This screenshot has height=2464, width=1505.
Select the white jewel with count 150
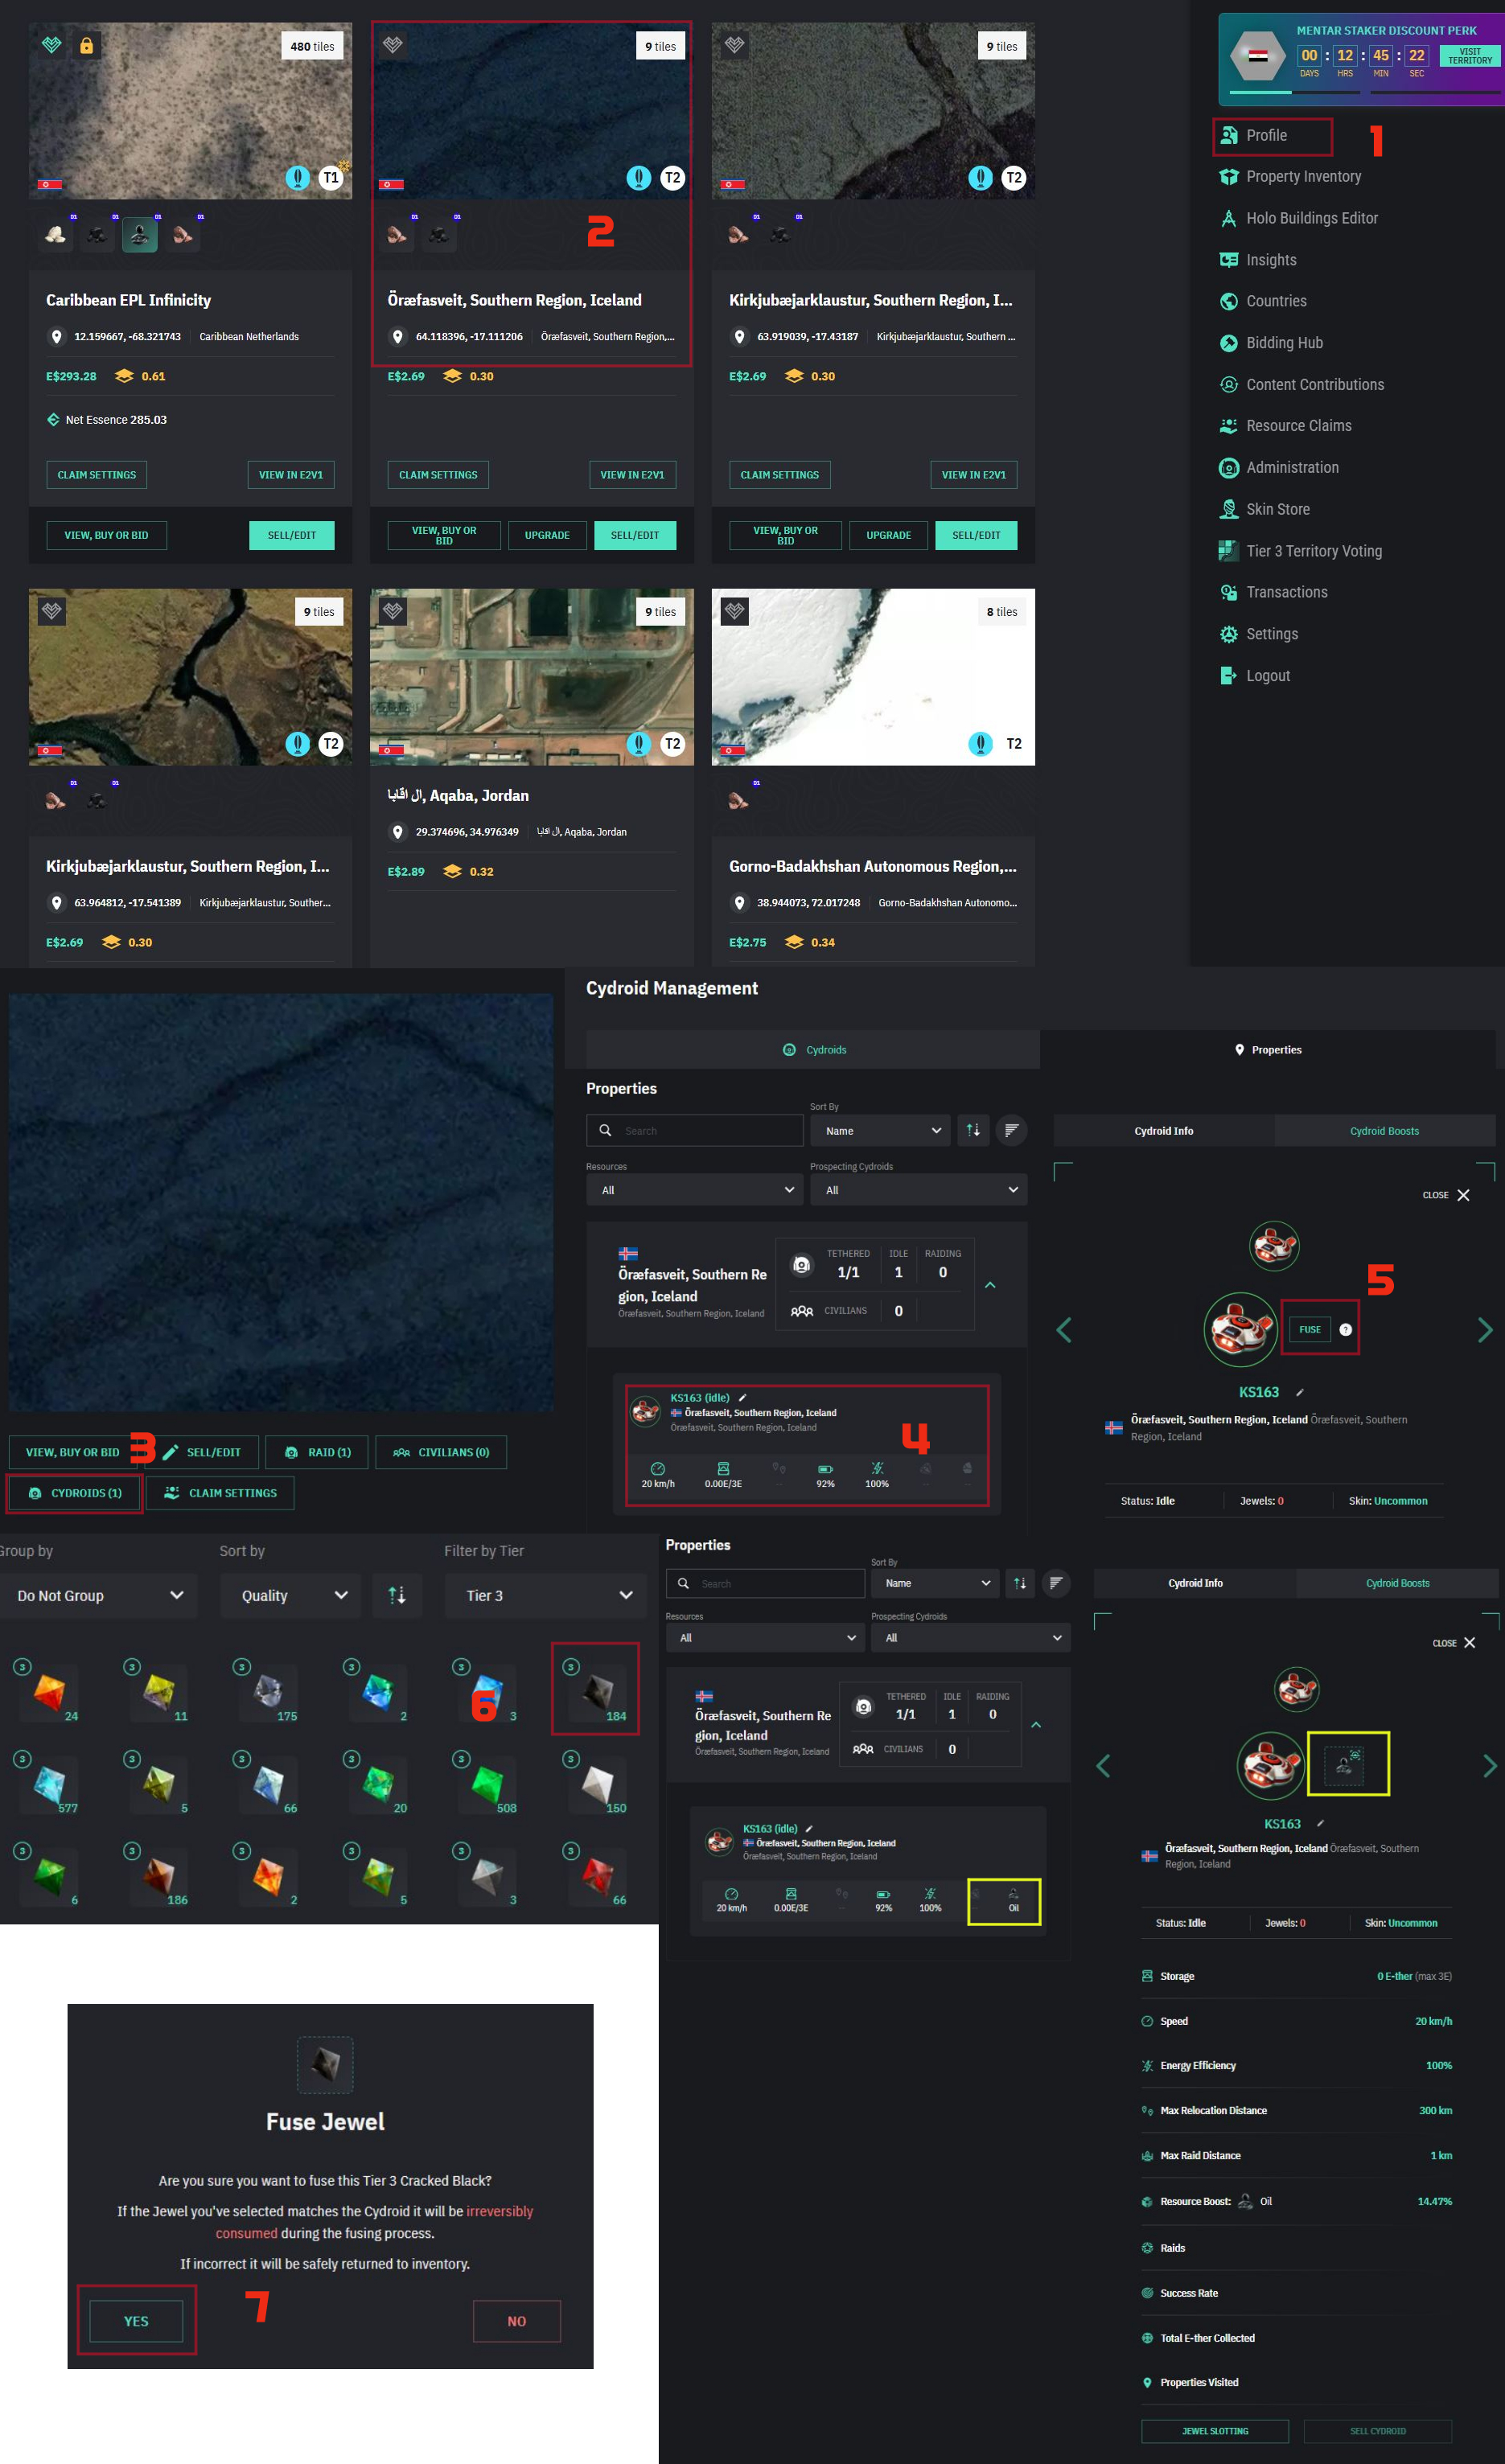pyautogui.click(x=597, y=1783)
